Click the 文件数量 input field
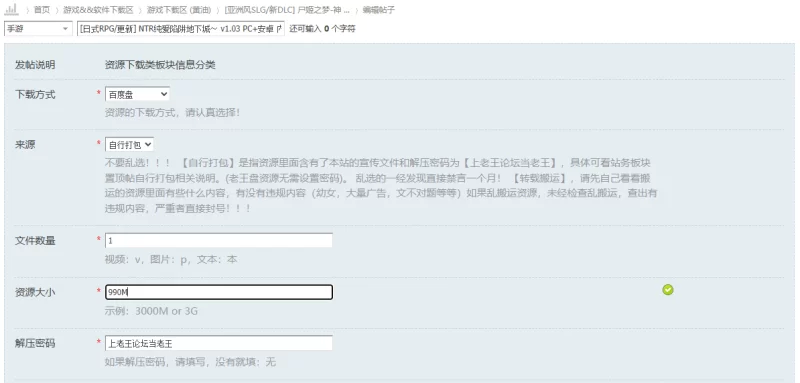This screenshot has height=383, width=800. pyautogui.click(x=218, y=240)
